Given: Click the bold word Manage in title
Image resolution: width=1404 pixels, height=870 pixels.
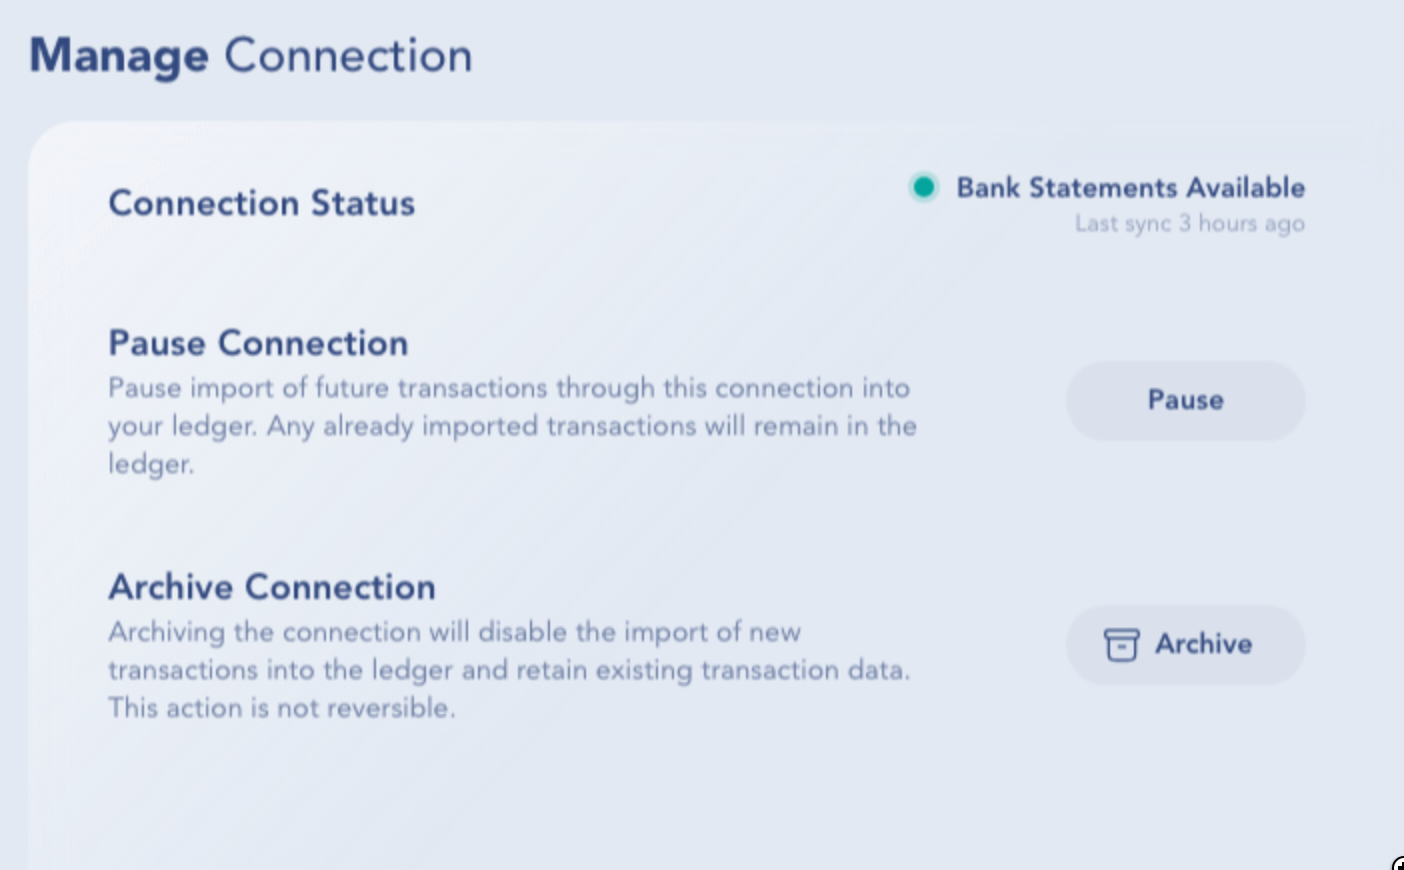Looking at the screenshot, I should (x=119, y=56).
